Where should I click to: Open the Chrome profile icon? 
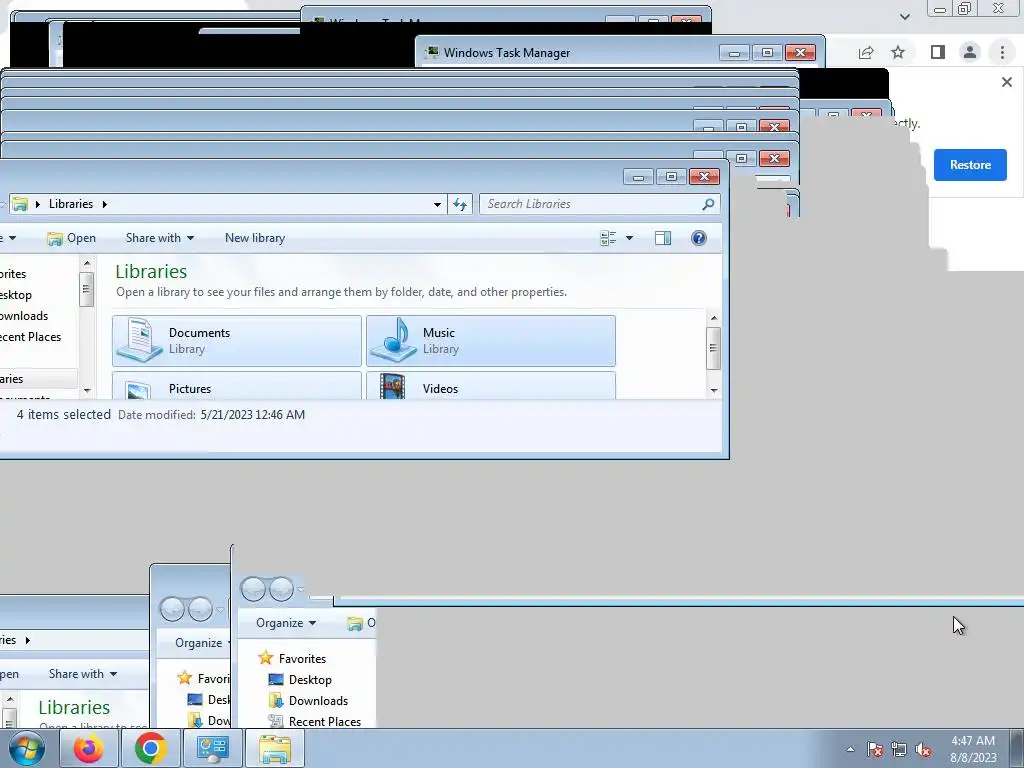(x=970, y=52)
